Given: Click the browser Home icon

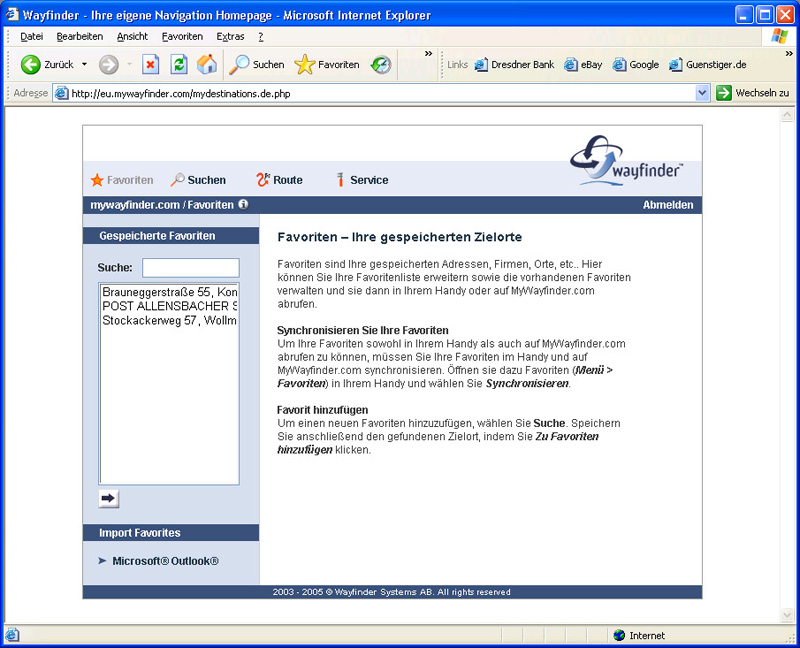Looking at the screenshot, I should (207, 65).
